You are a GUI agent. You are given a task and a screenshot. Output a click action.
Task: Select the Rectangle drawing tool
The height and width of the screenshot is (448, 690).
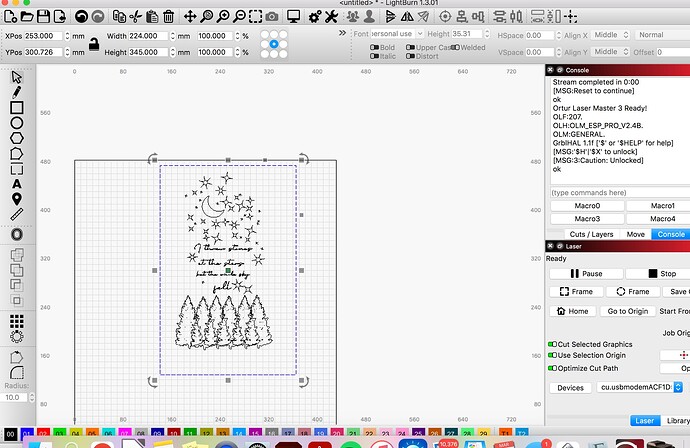click(x=17, y=108)
